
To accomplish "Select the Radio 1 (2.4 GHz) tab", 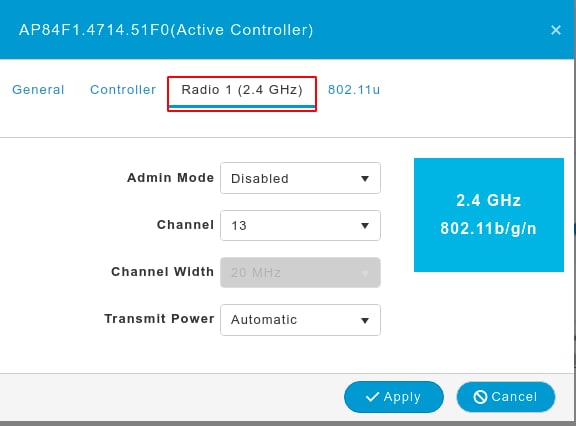I will [242, 94].
